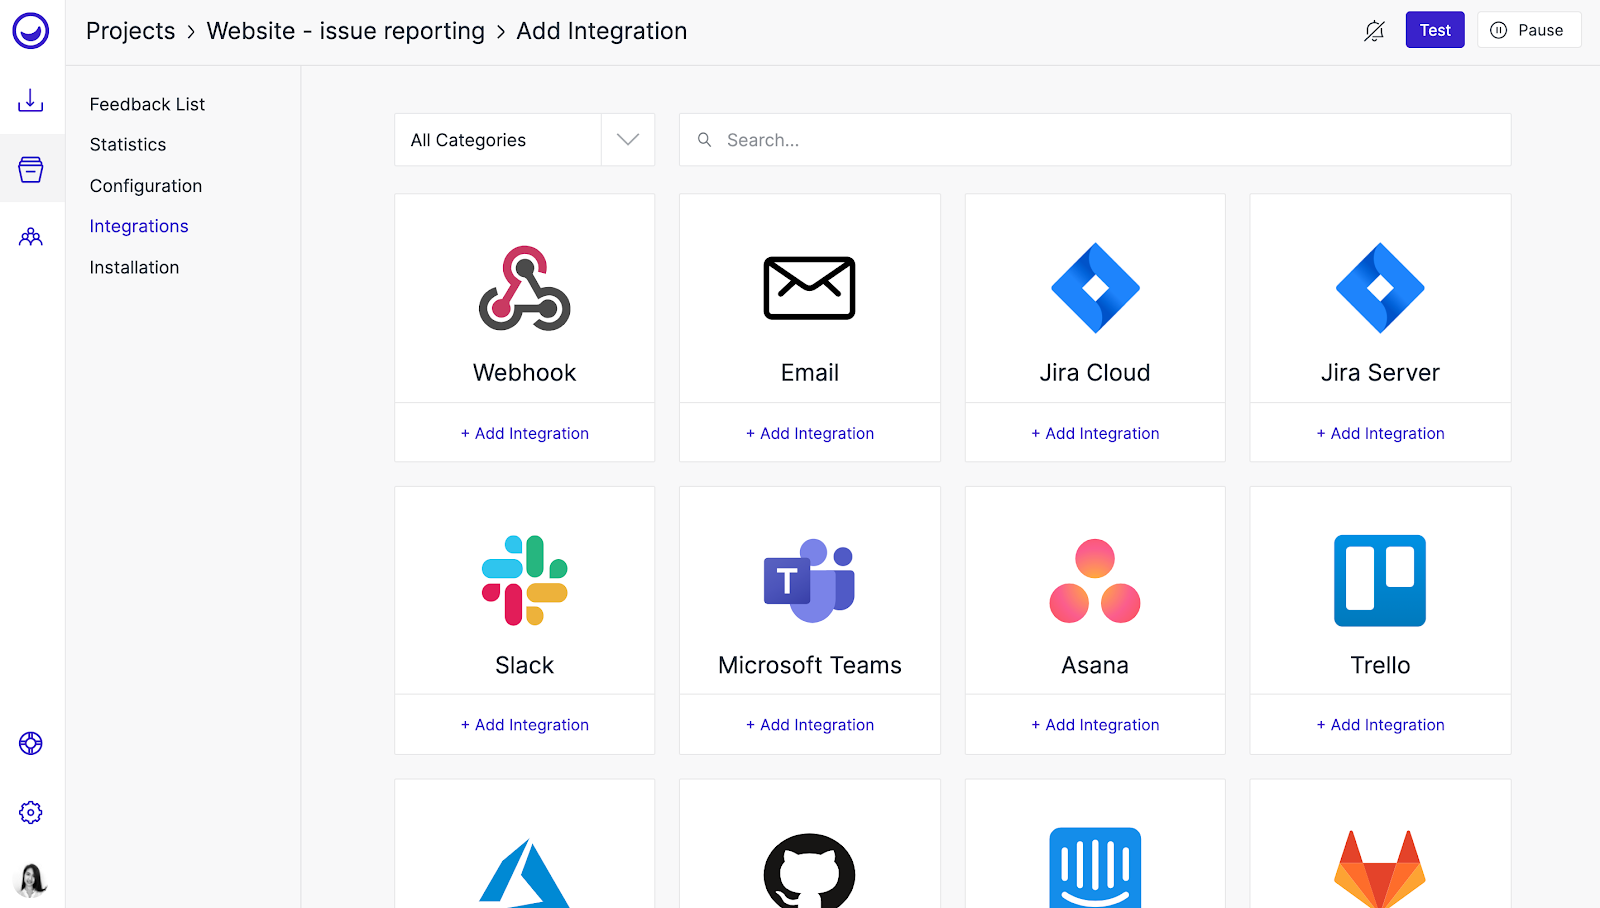
Task: Open the Statistics section
Action: pos(128,145)
